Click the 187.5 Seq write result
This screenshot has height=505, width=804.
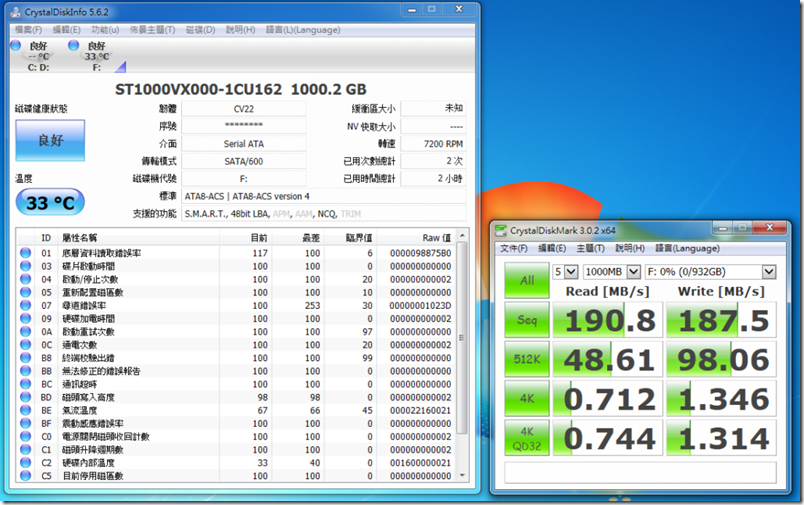coord(721,320)
